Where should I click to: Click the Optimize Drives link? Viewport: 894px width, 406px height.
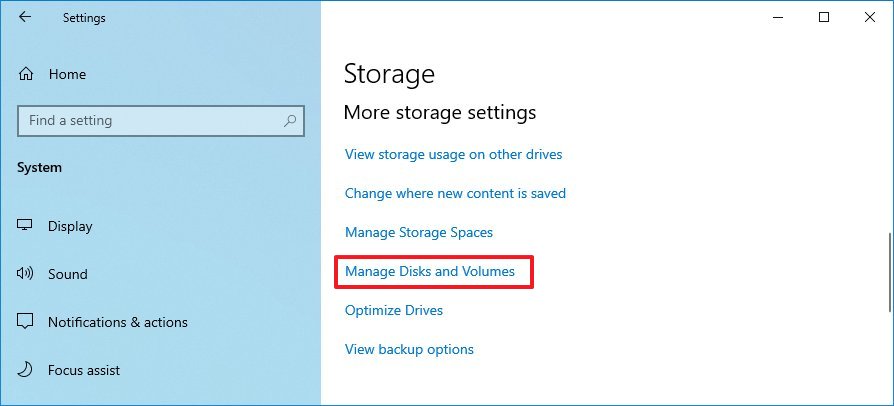click(x=394, y=311)
